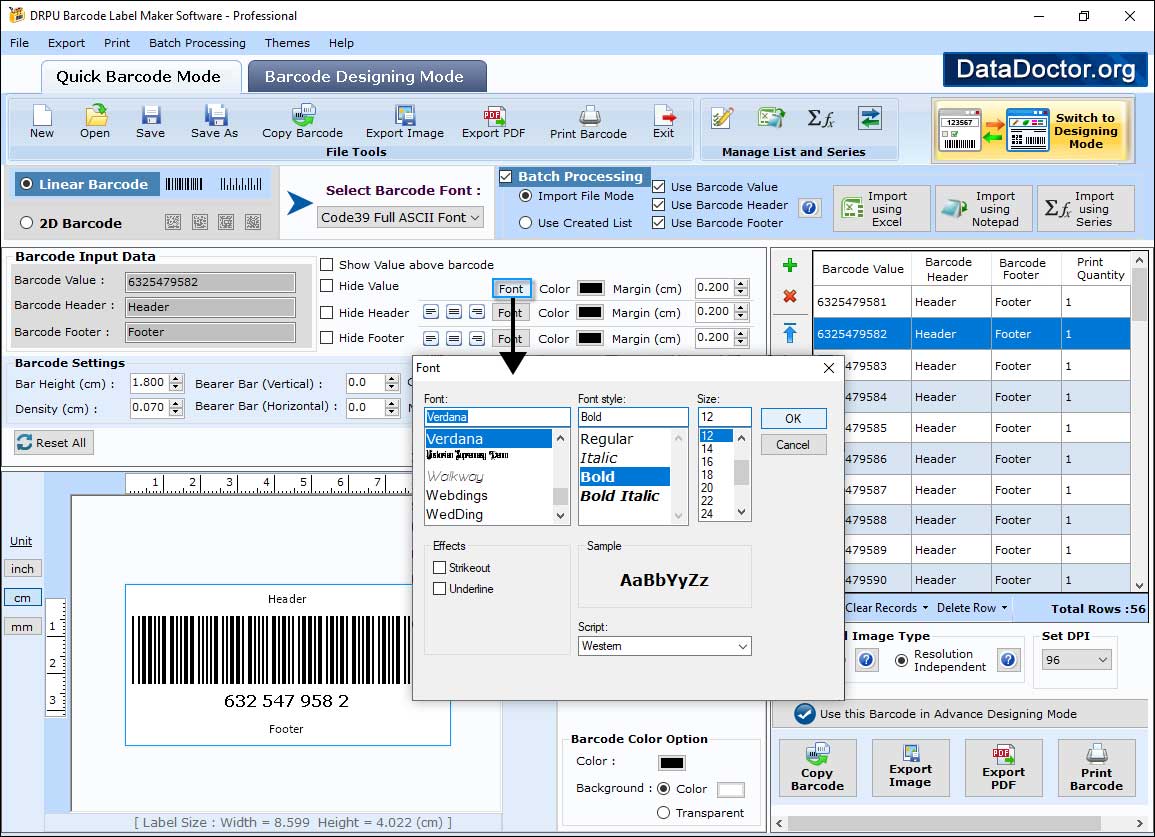Click Print Barcode in File Tools toolbar

[x=589, y=122]
